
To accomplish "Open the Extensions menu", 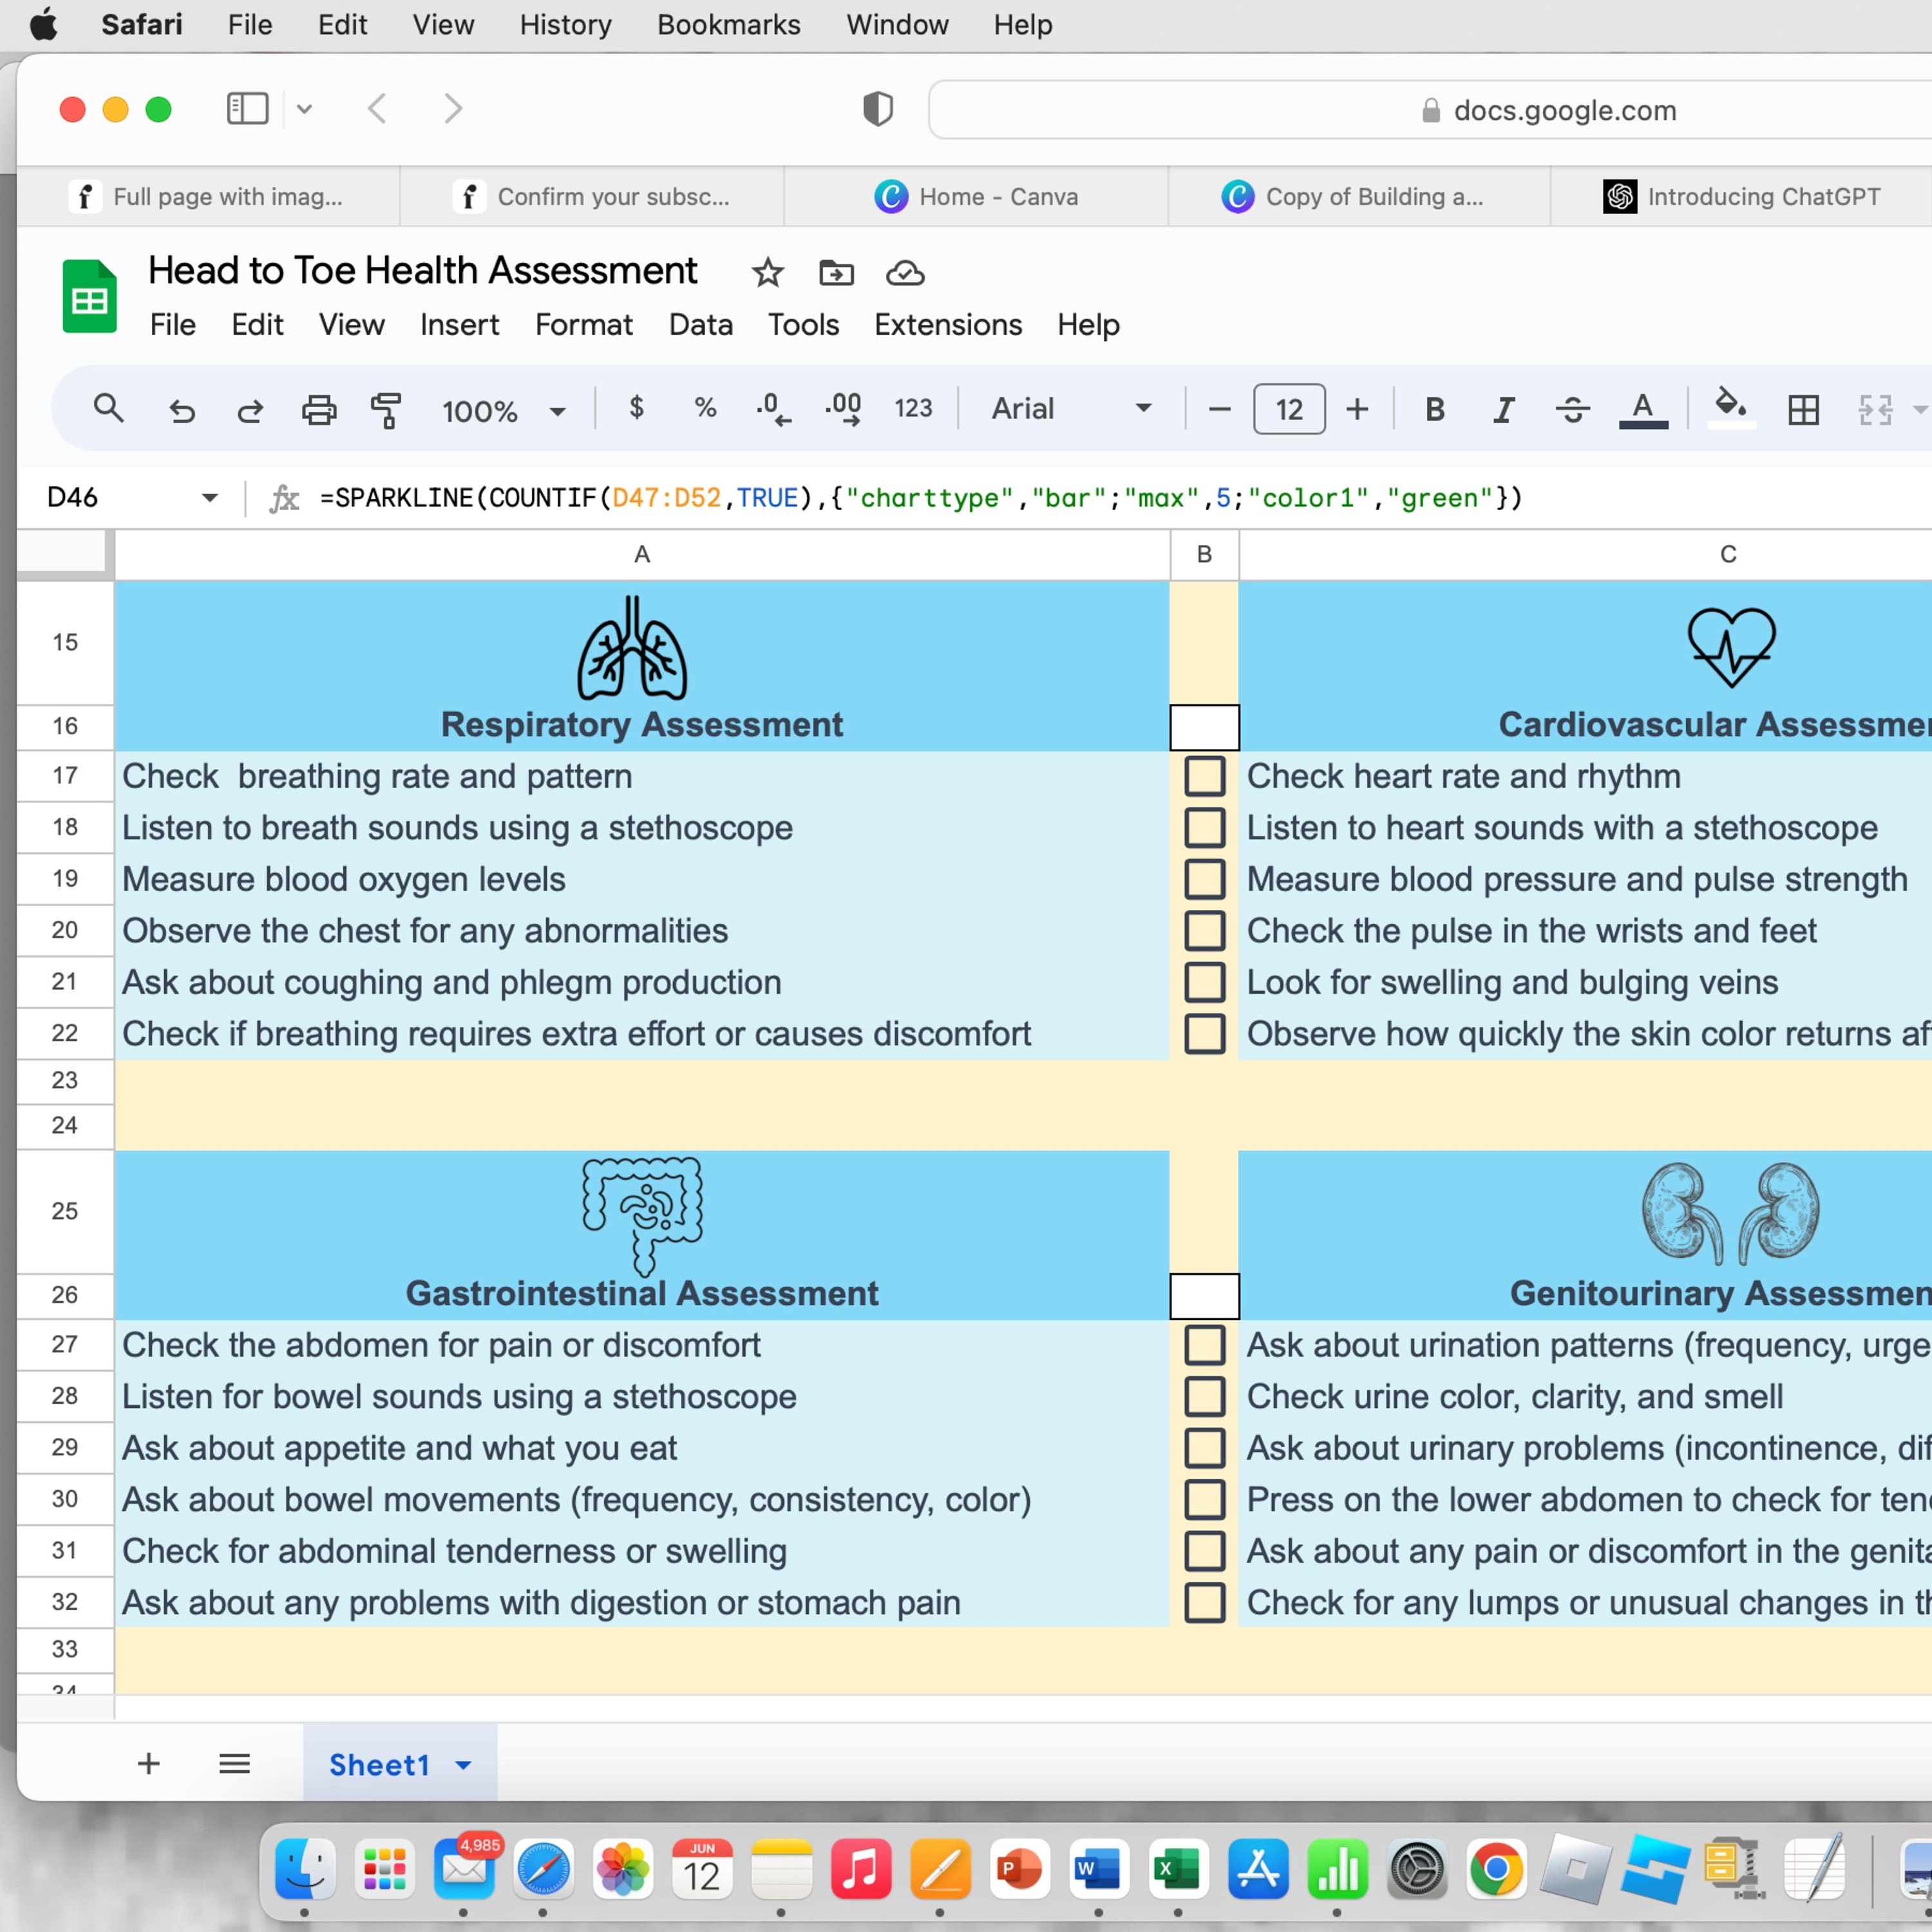I will click(x=947, y=325).
